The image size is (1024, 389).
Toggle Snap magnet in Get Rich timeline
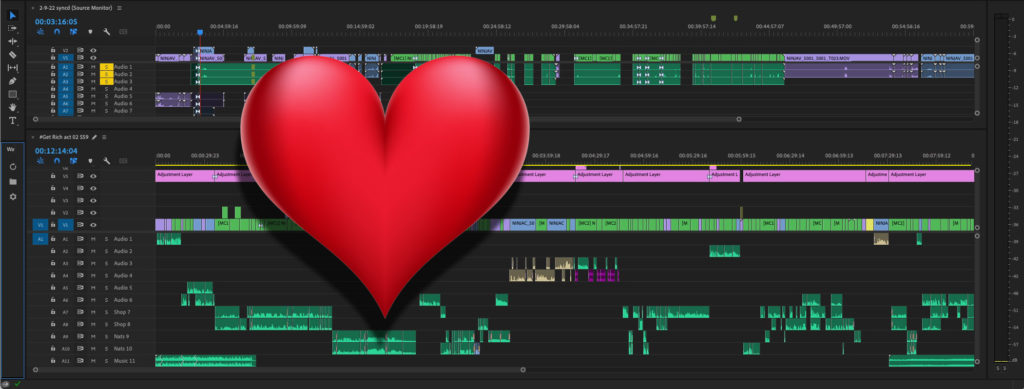57,160
